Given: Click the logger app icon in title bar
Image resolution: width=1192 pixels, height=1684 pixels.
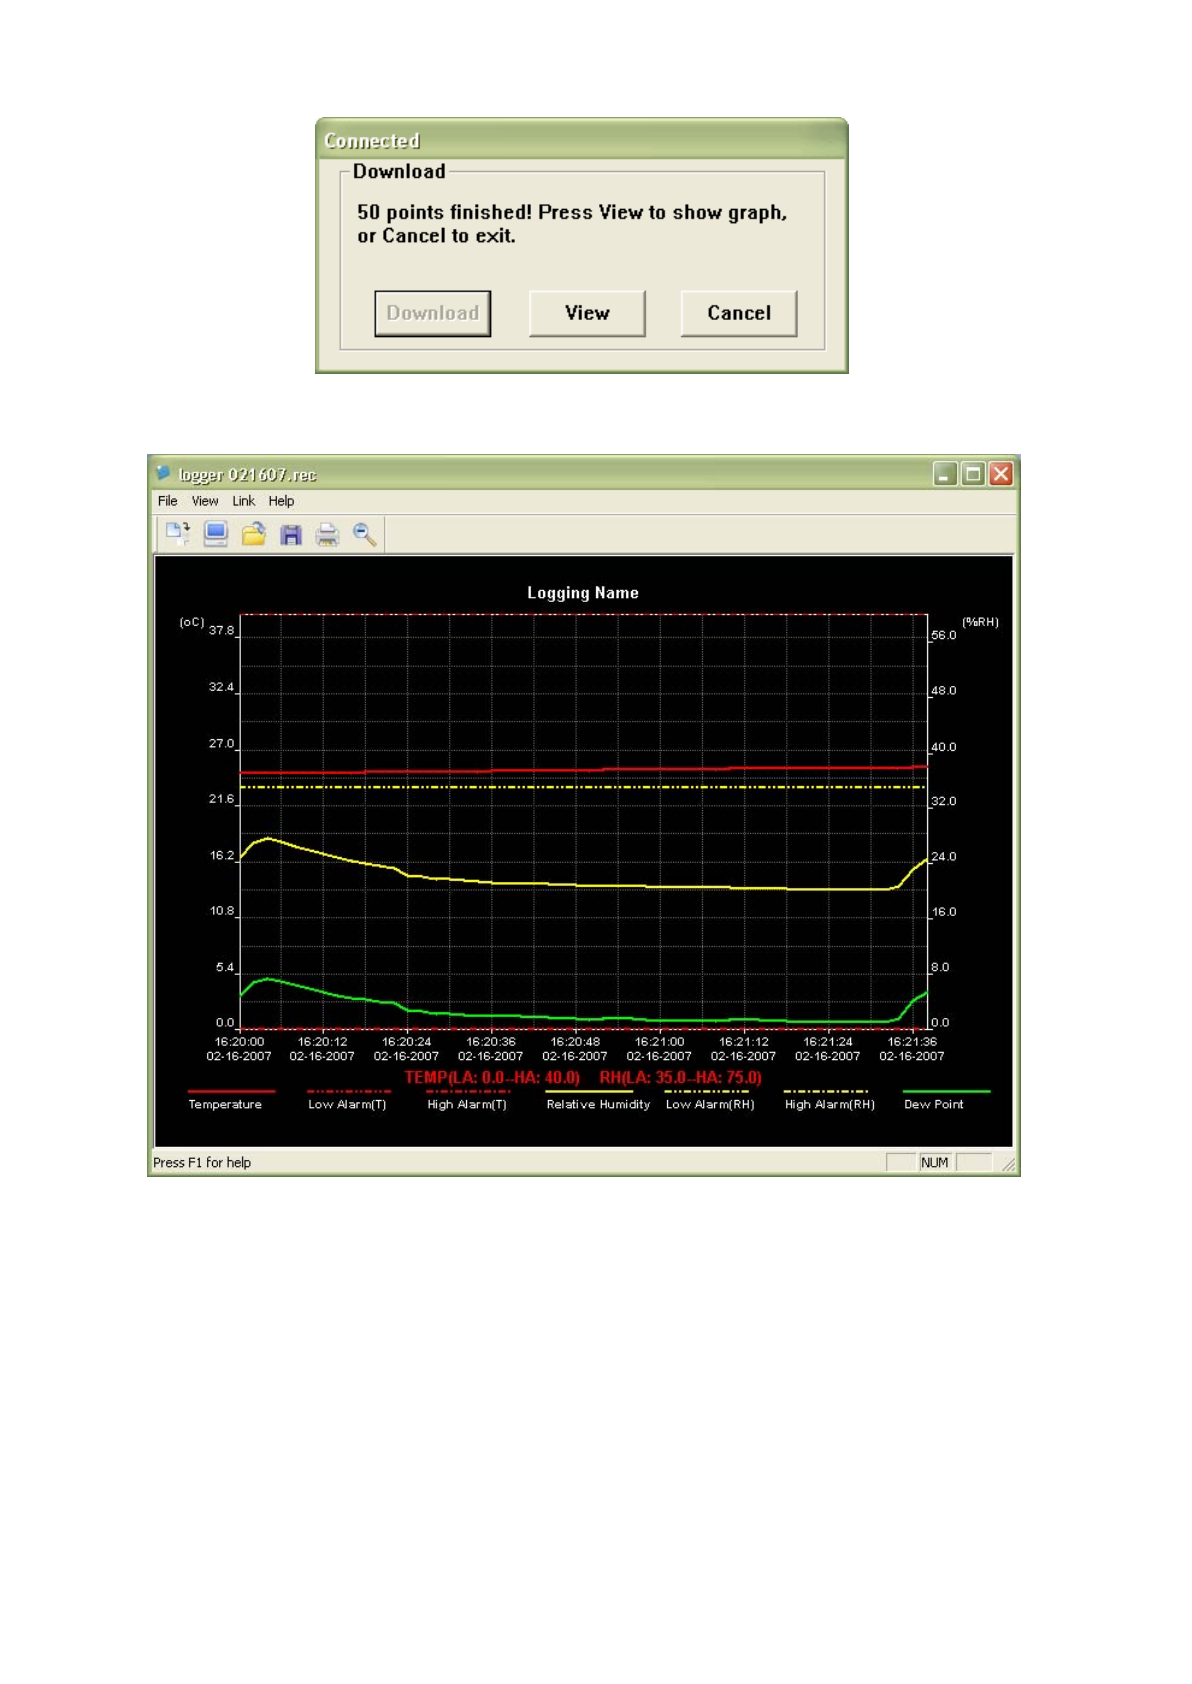Looking at the screenshot, I should pyautogui.click(x=163, y=473).
